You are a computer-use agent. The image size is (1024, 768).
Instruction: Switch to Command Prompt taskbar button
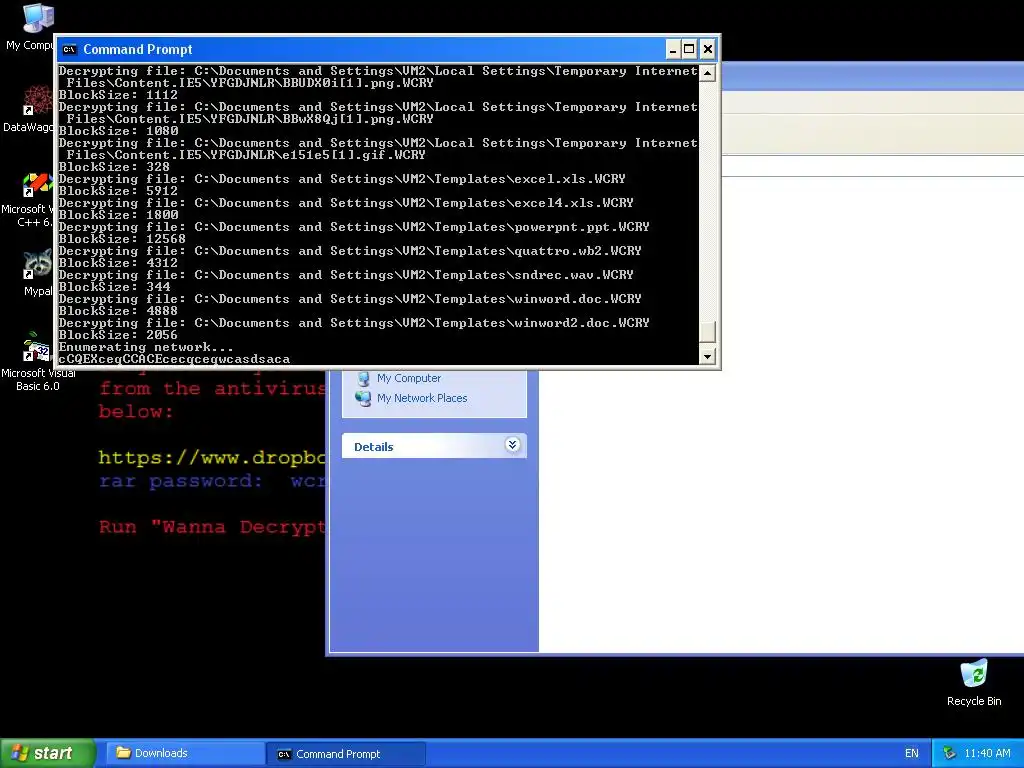(x=346, y=754)
